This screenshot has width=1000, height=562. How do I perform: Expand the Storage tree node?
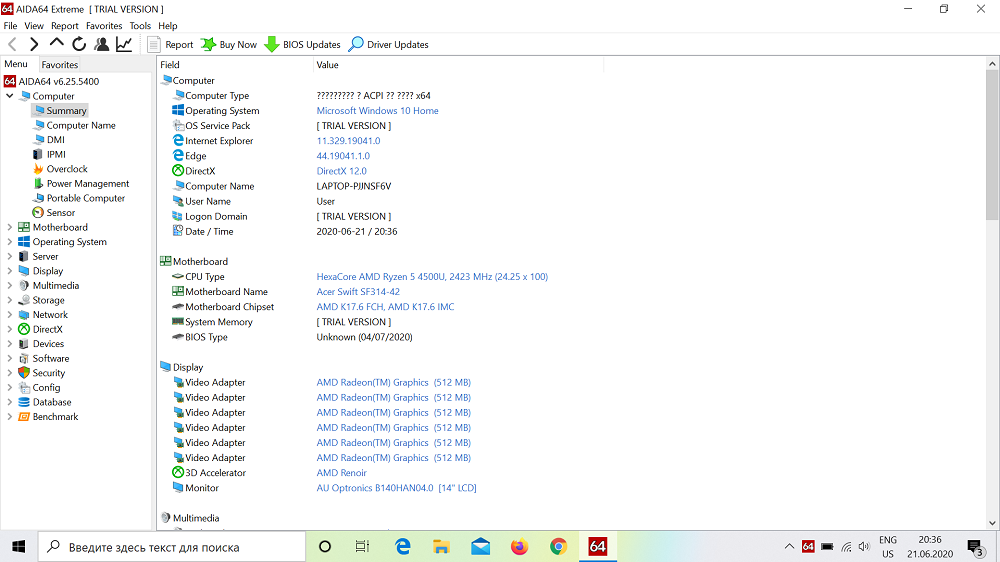tap(10, 300)
